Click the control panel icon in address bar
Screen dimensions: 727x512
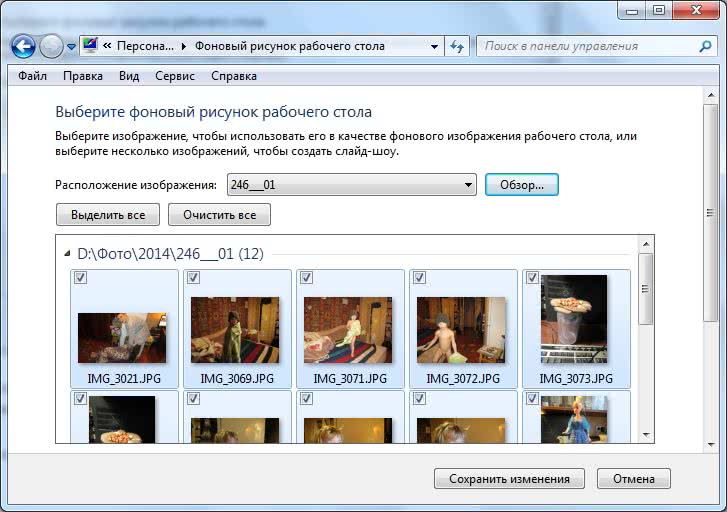pyautogui.click(x=90, y=45)
